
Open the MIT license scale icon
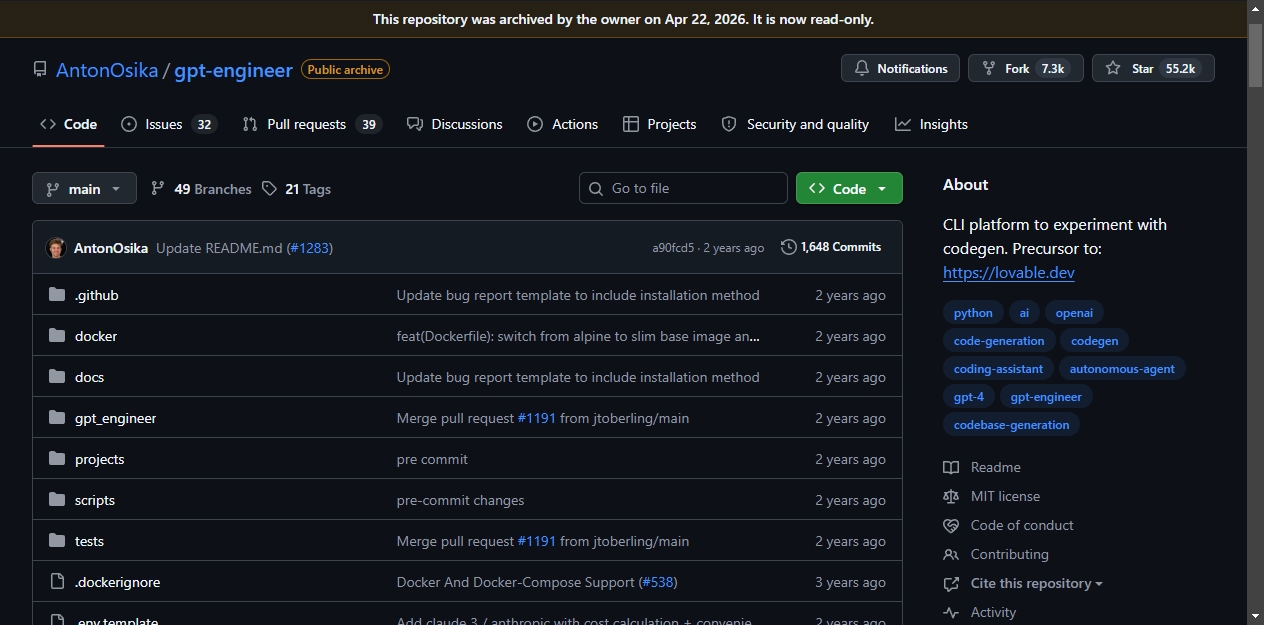[951, 496]
